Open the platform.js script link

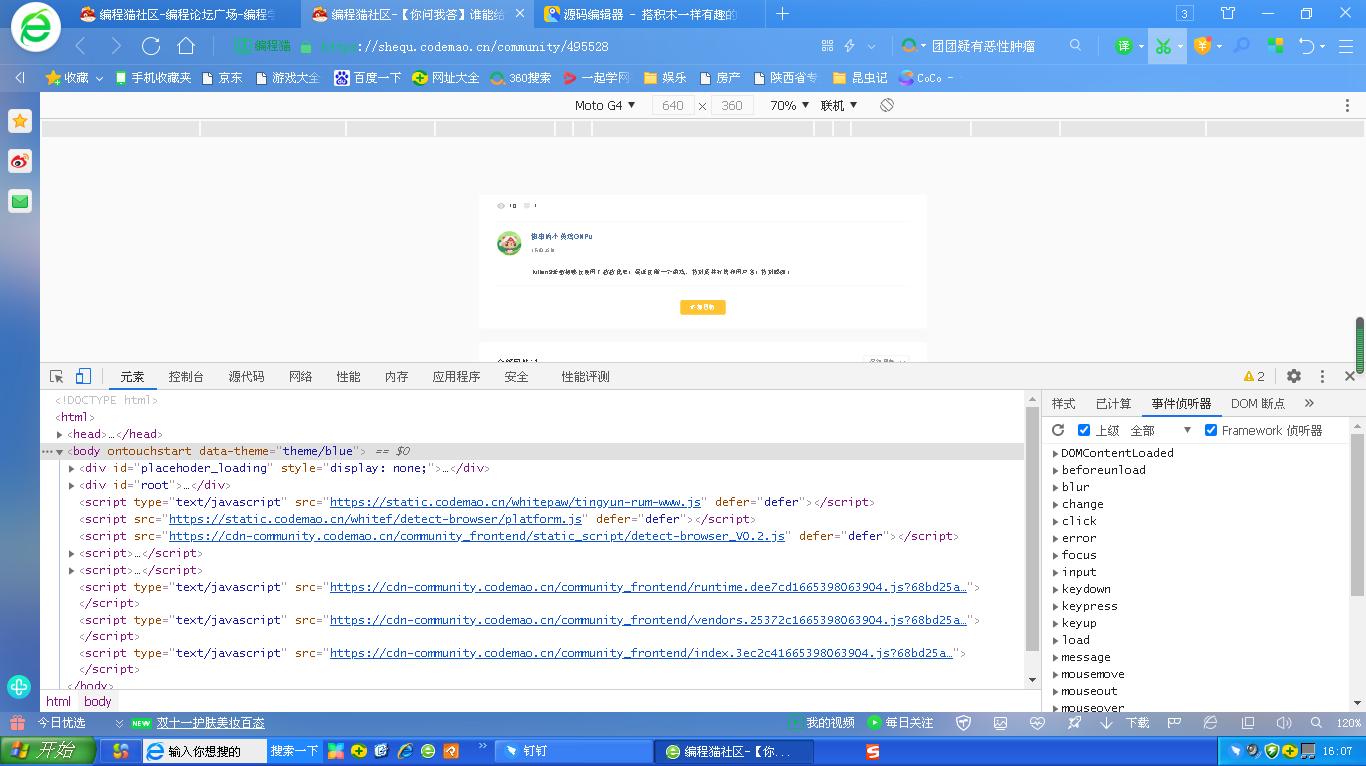375,519
